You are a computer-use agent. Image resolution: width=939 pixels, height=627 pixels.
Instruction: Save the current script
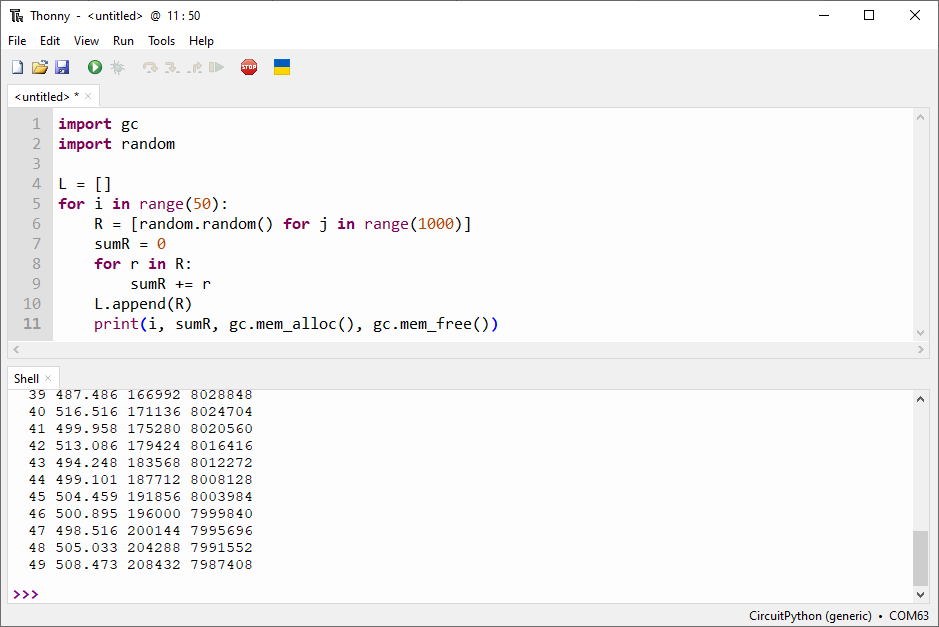pyautogui.click(x=63, y=67)
